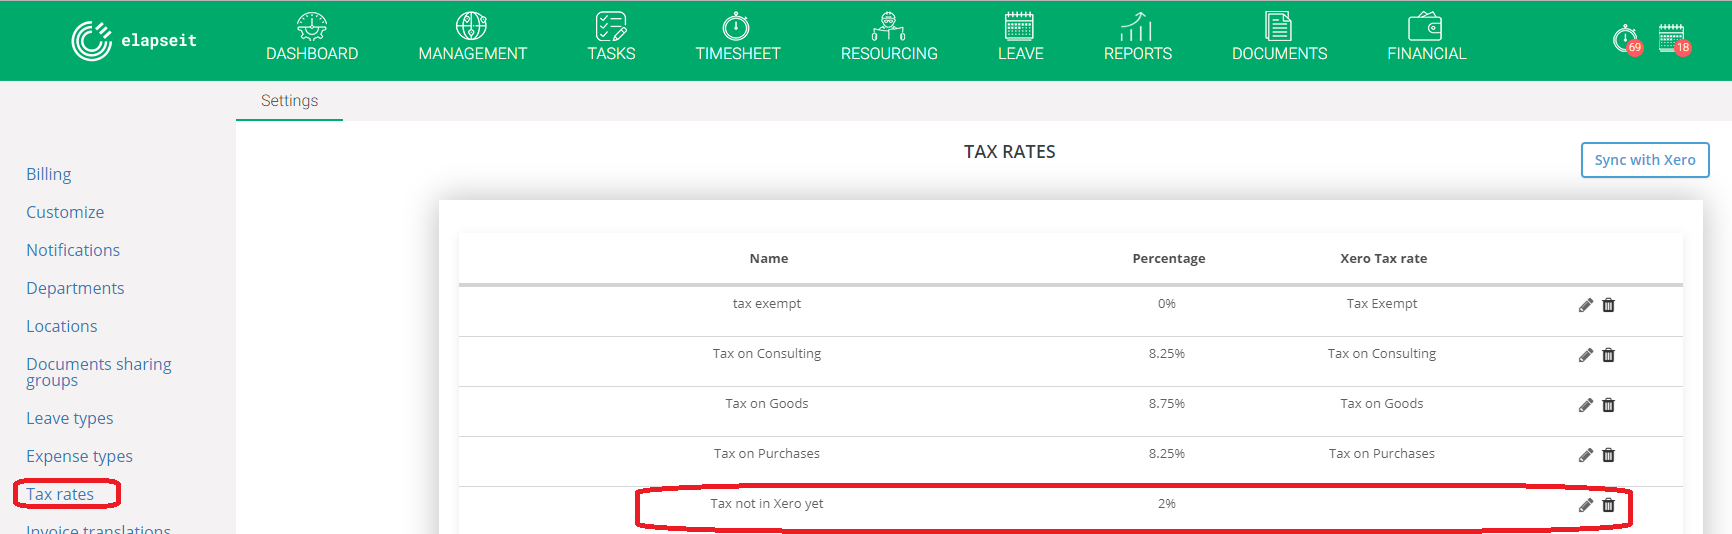Screen dimensions: 1732x534
Task: Open the Timesheet stopwatch icon
Action: (x=737, y=26)
